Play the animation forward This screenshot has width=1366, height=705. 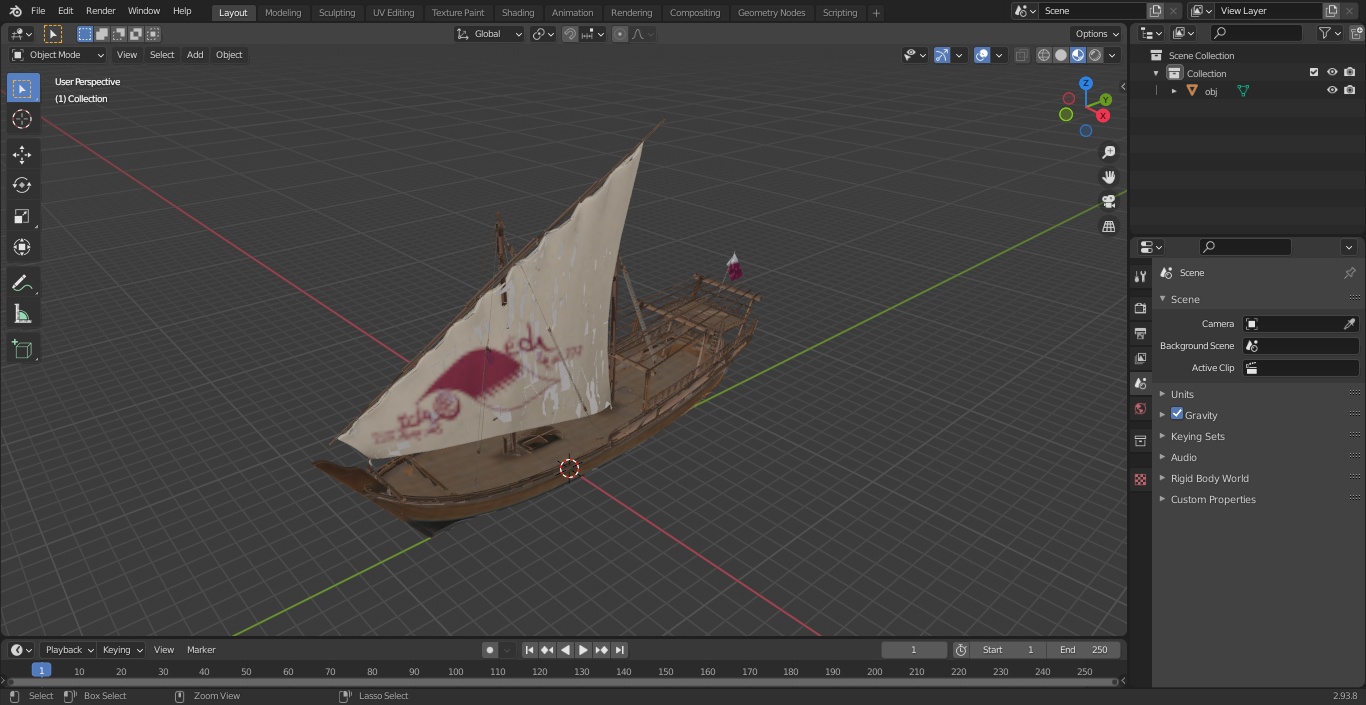(x=583, y=650)
